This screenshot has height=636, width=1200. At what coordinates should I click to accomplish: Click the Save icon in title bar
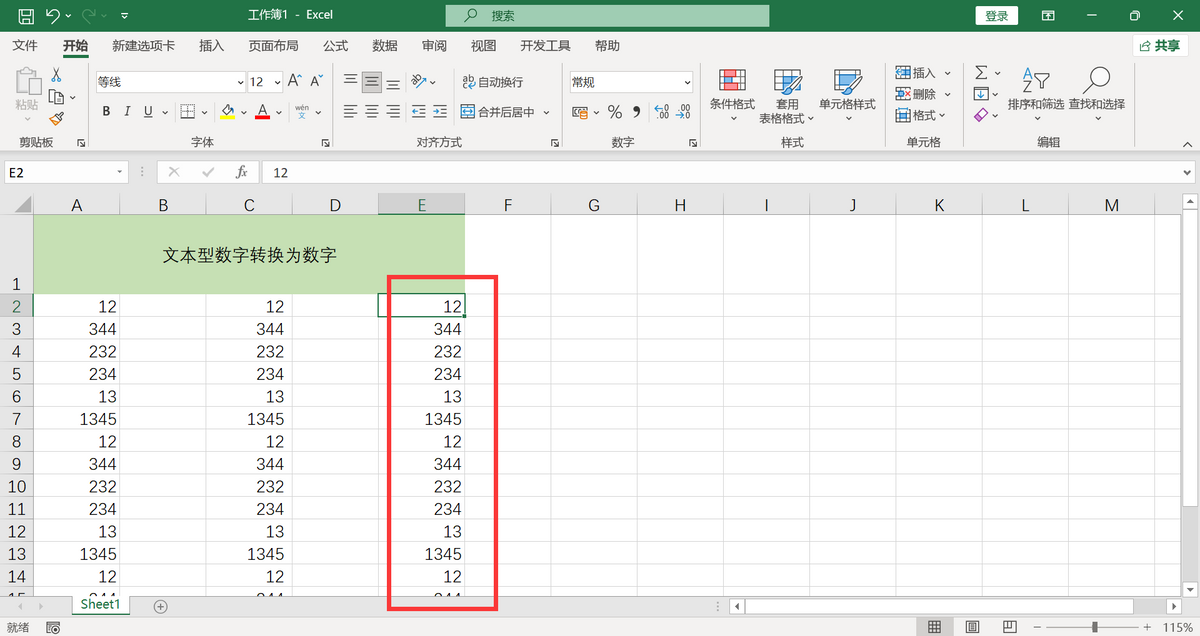(26, 15)
